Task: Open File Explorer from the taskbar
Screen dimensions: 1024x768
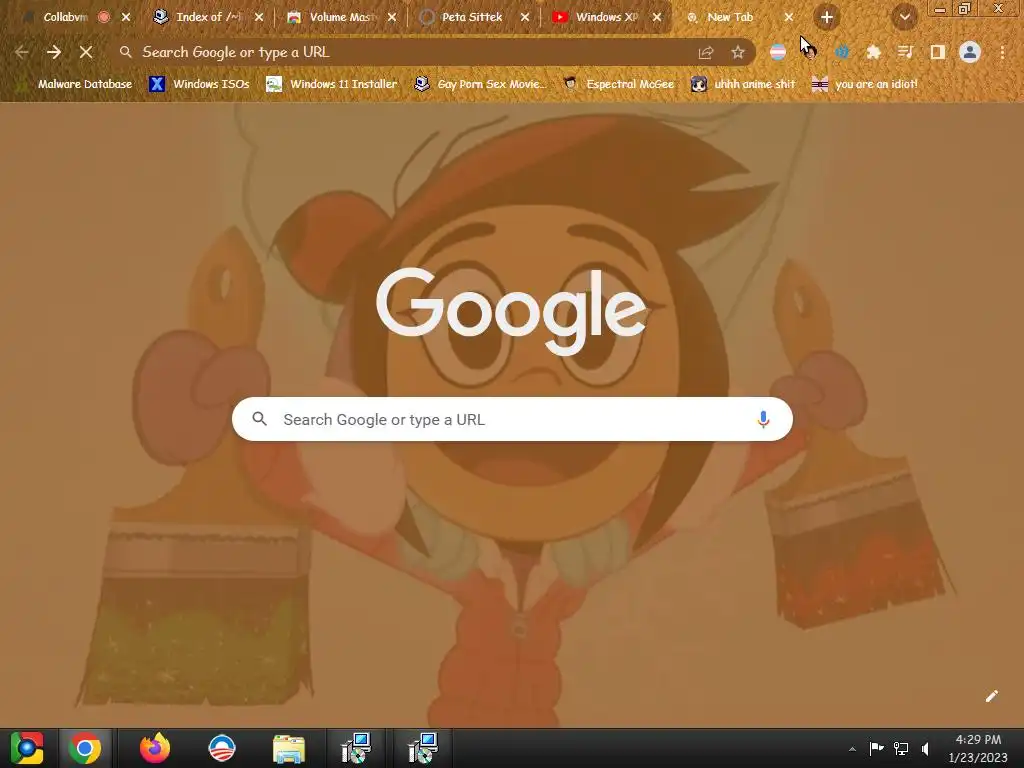Action: tap(289, 748)
